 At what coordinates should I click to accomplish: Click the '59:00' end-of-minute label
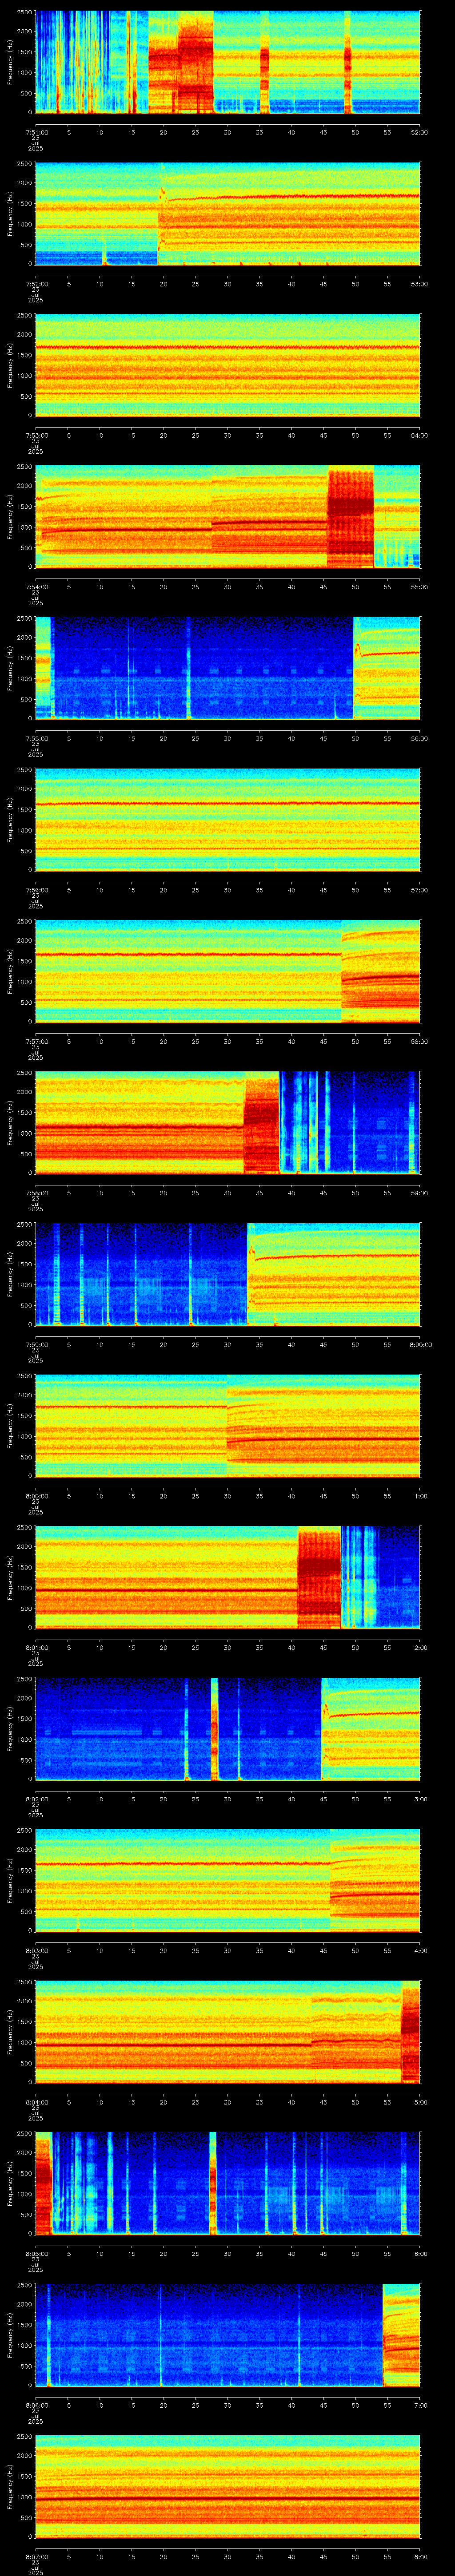pyautogui.click(x=419, y=1193)
